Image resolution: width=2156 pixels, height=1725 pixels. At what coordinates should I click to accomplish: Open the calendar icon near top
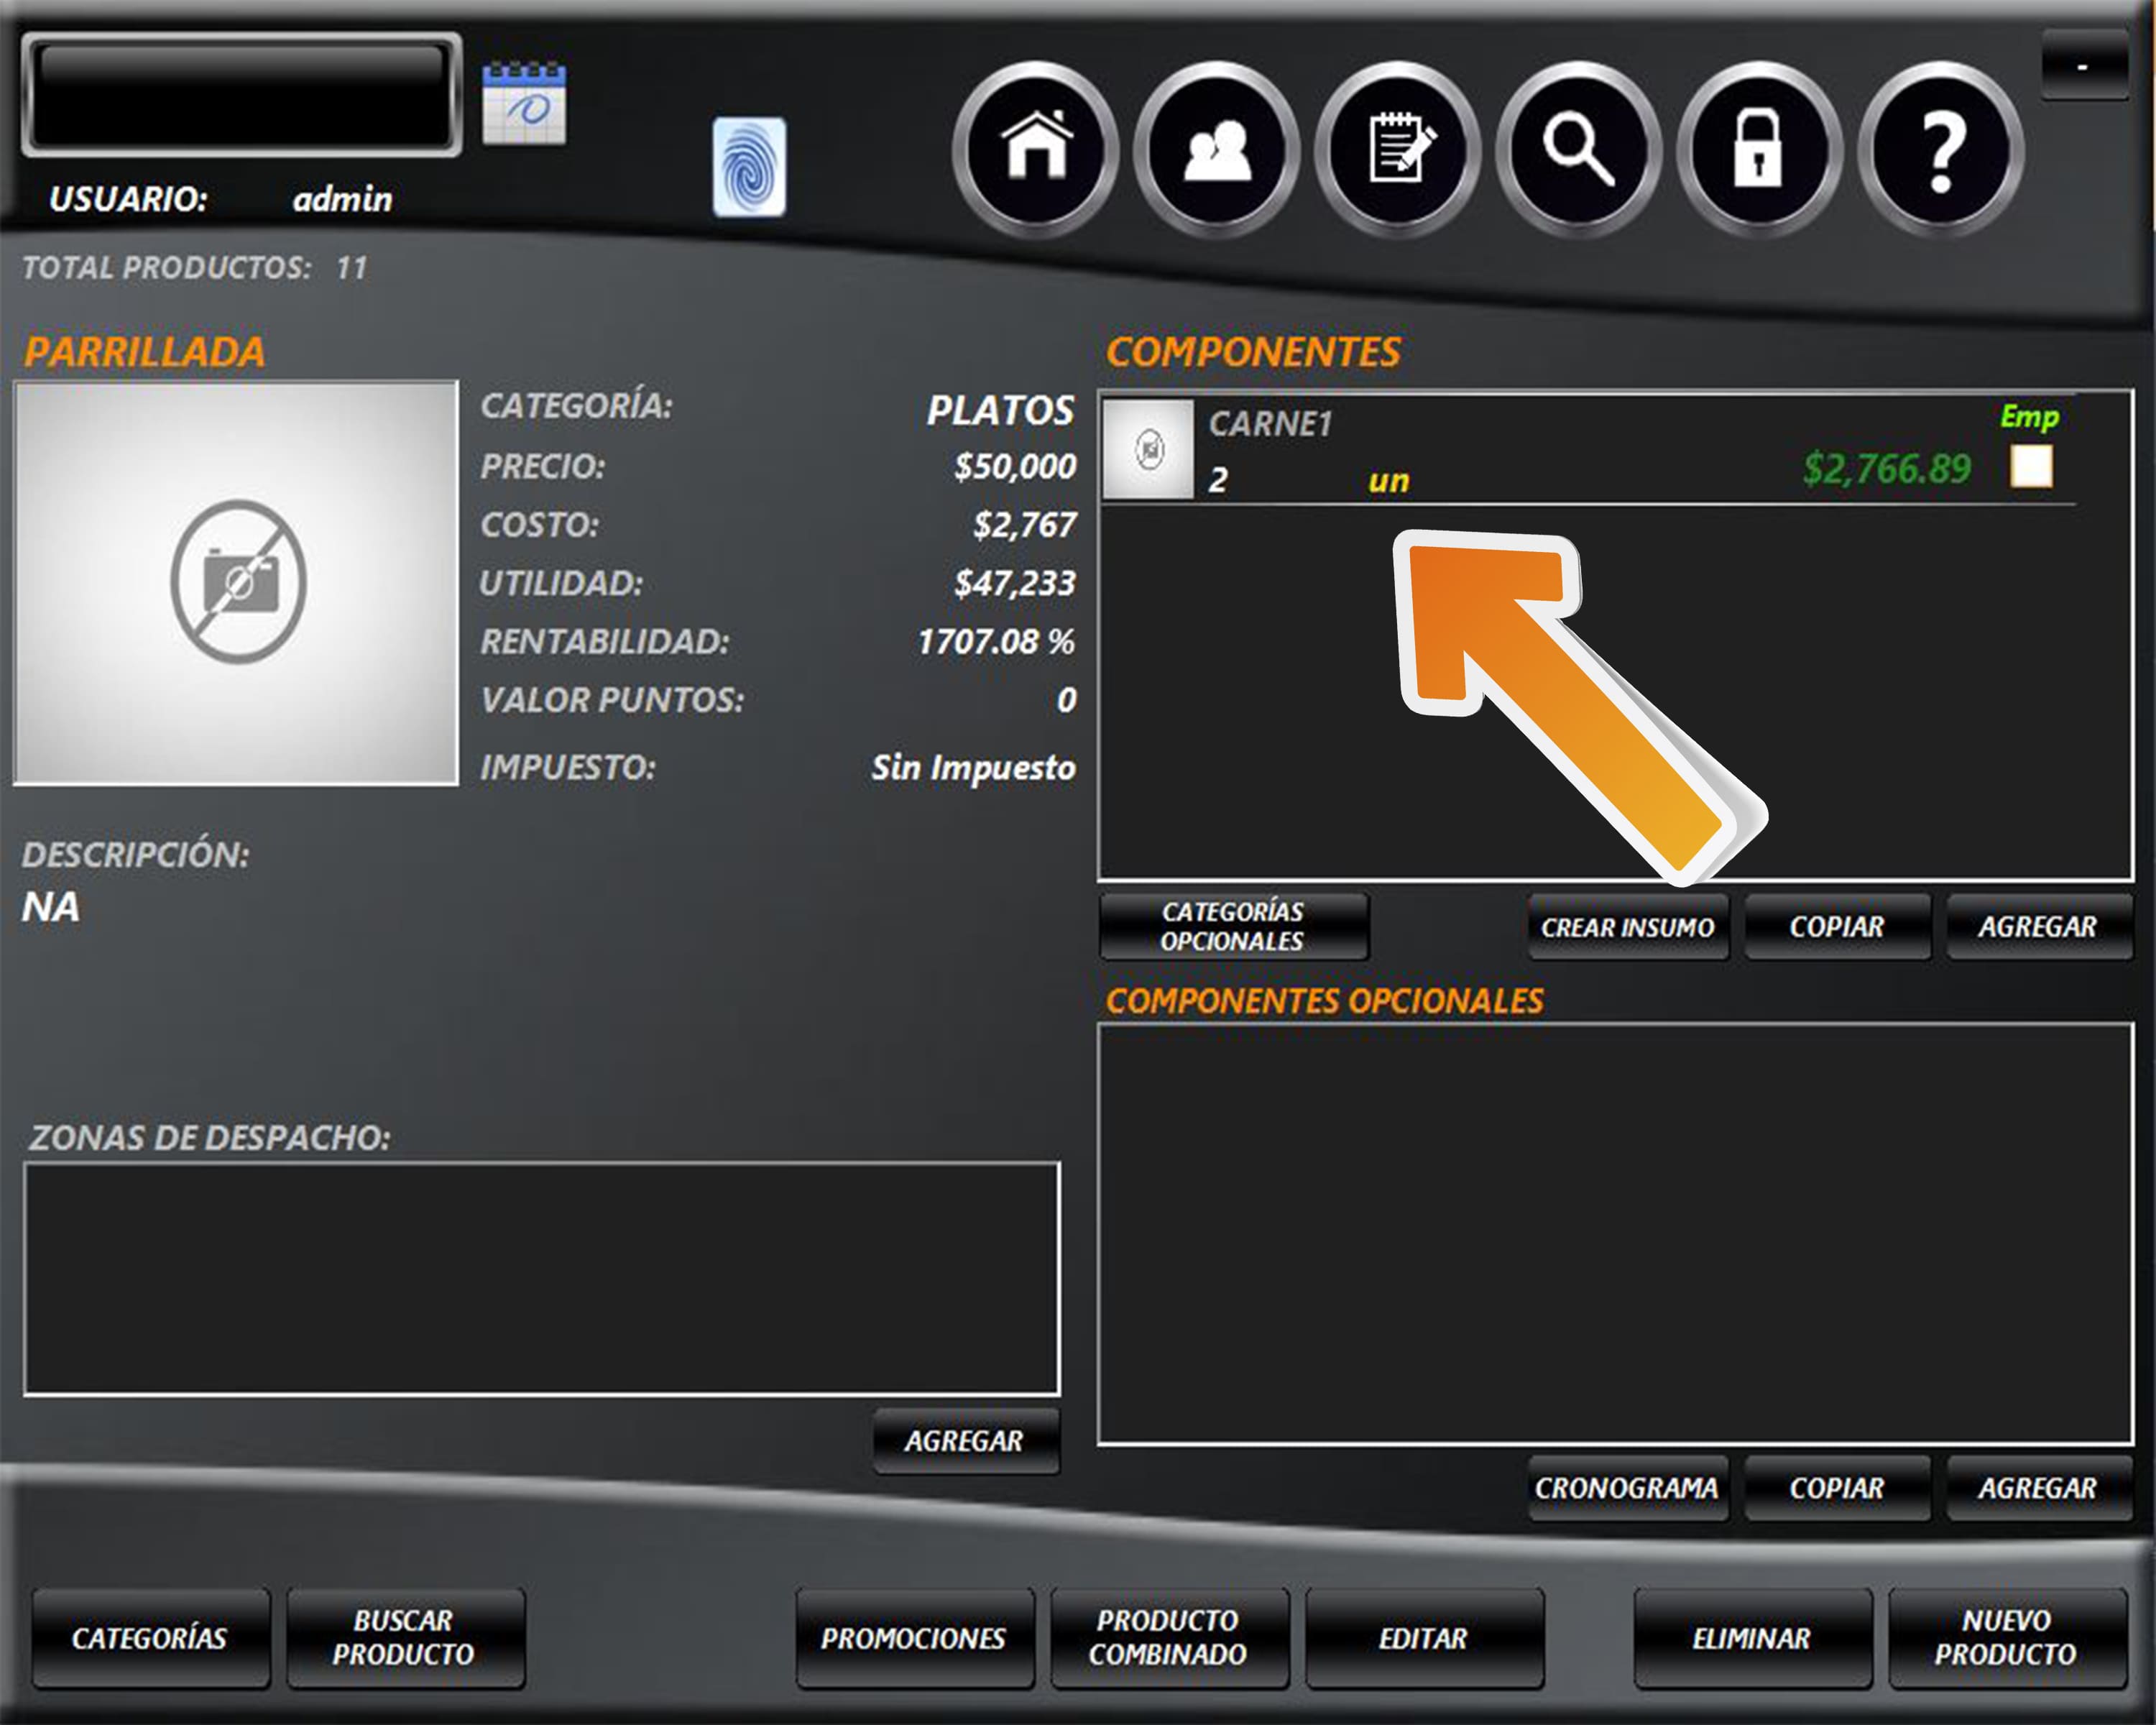[x=524, y=104]
